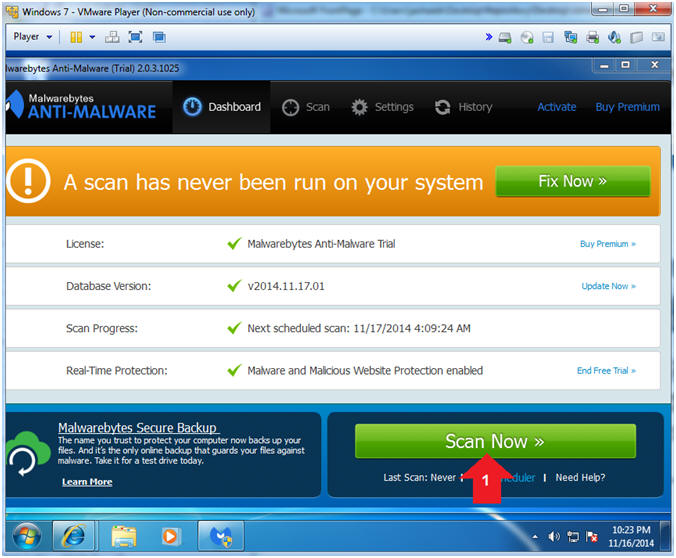Click the orange warning exclamation icon

pyautogui.click(x=28, y=181)
